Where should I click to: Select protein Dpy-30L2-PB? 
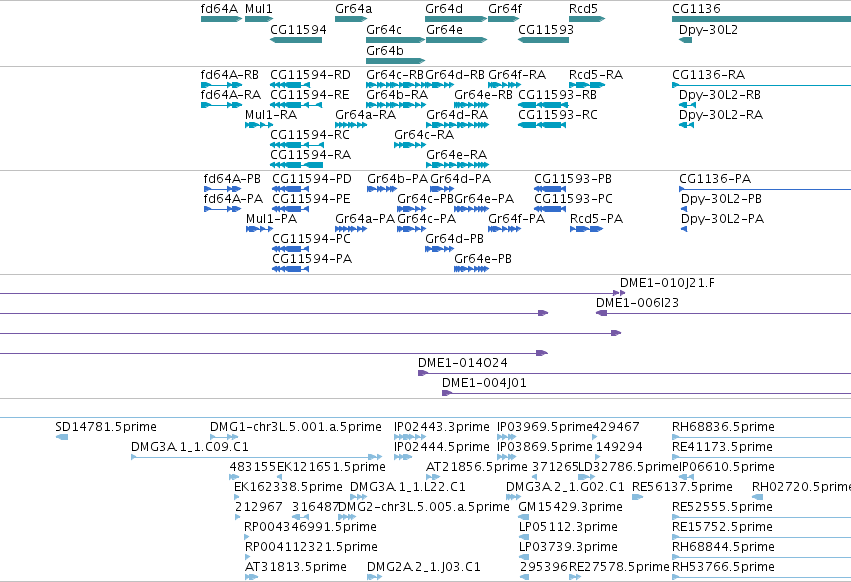pos(684,209)
